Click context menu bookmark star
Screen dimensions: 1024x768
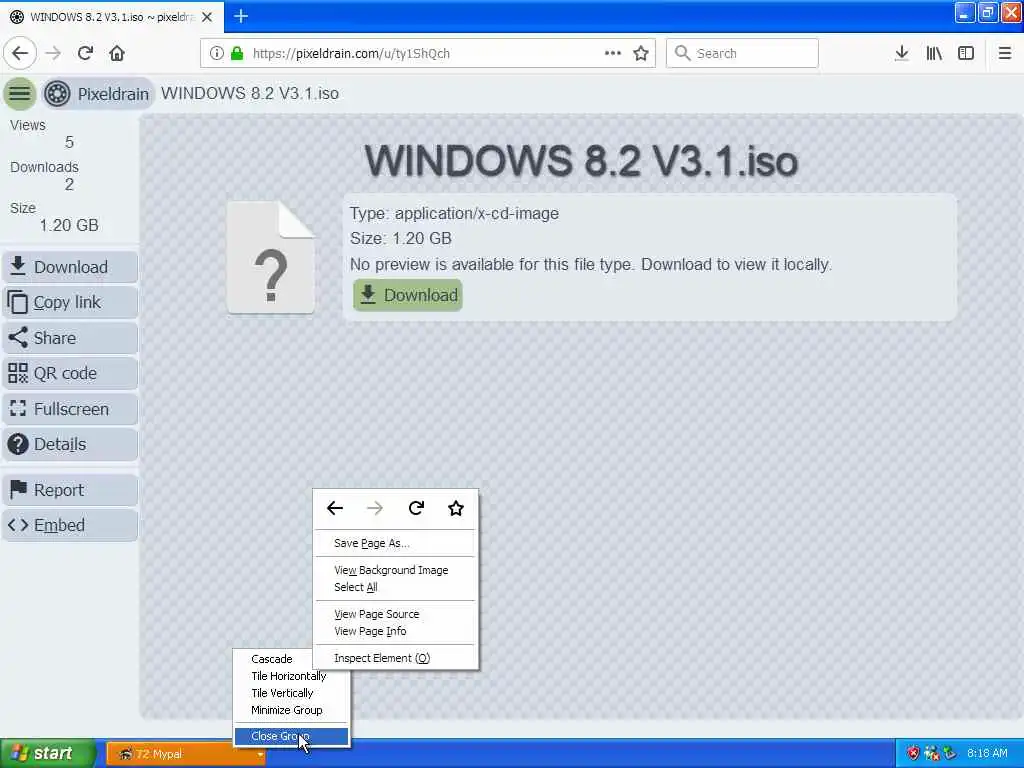[x=456, y=508]
